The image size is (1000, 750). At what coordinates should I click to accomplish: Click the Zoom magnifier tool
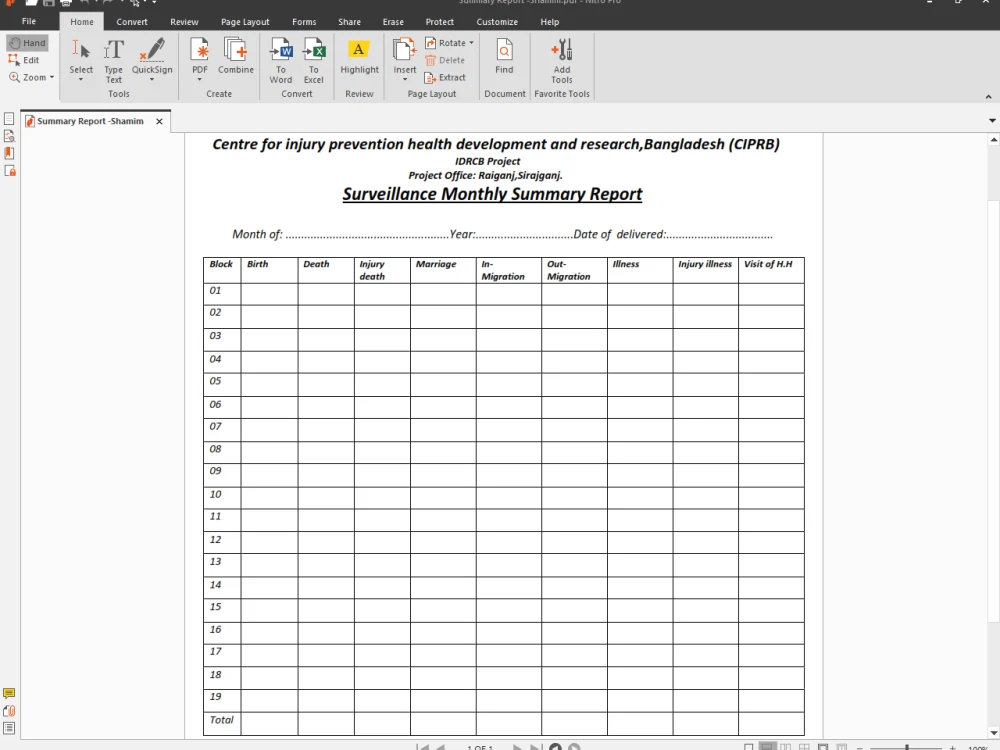point(27,77)
